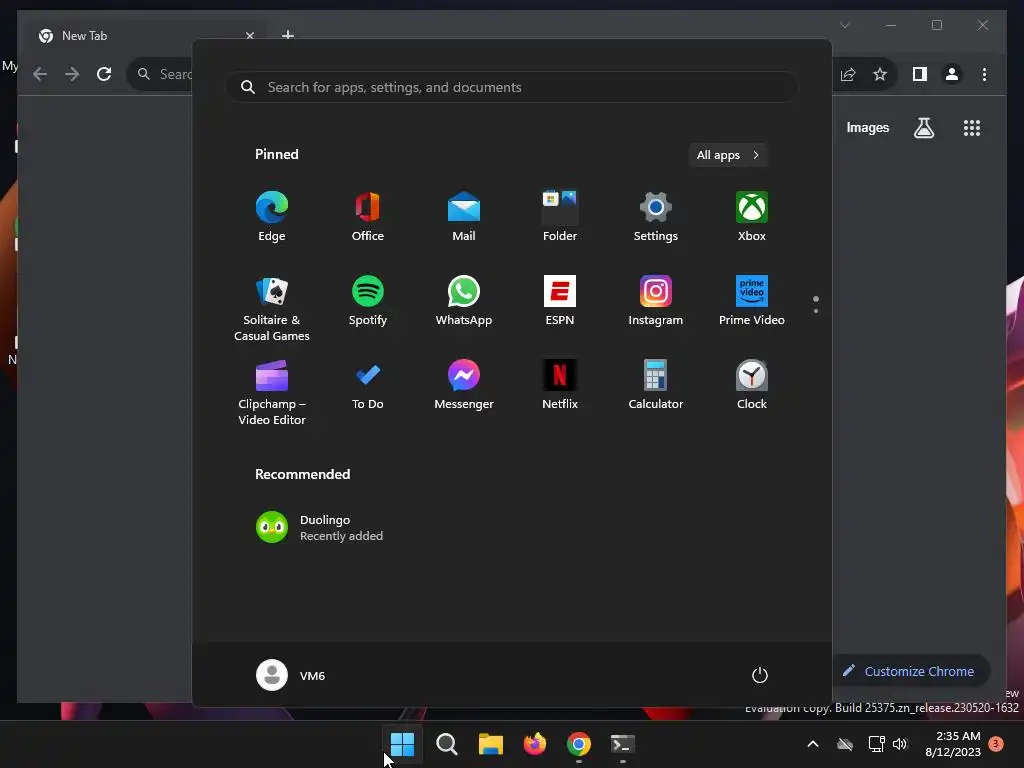Bookmark this tab with the star icon

point(880,74)
